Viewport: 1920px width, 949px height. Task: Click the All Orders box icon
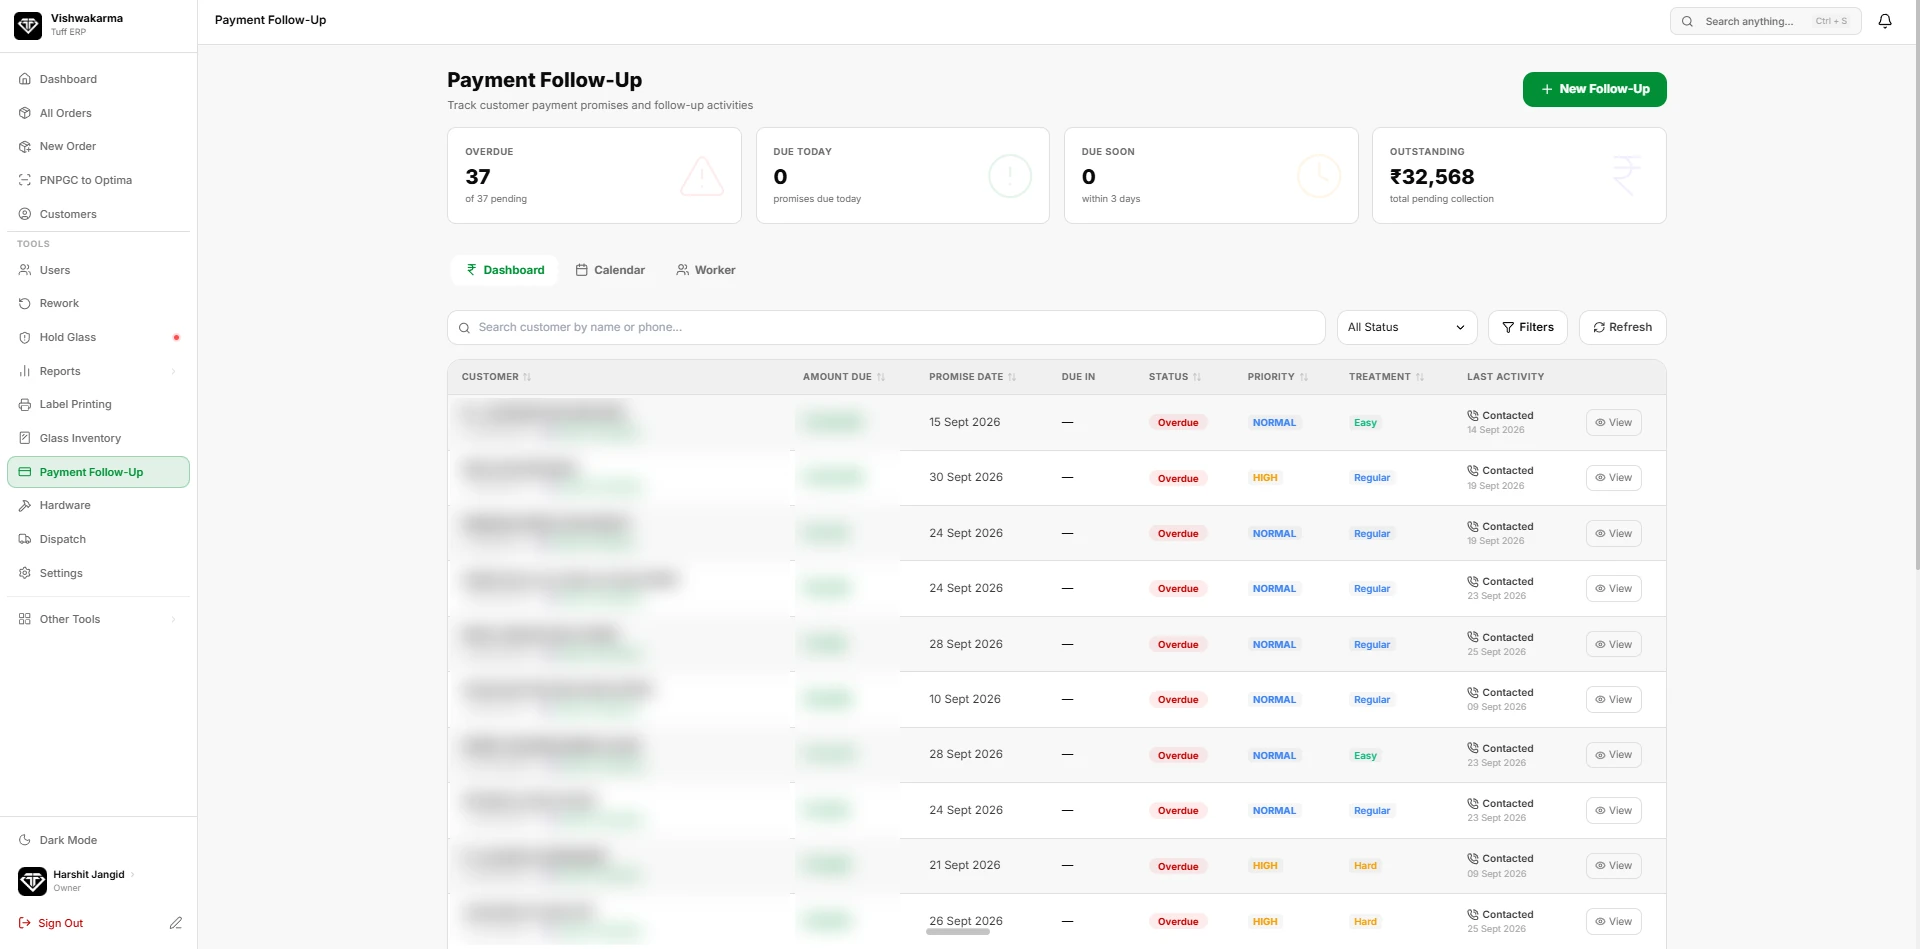tap(25, 113)
